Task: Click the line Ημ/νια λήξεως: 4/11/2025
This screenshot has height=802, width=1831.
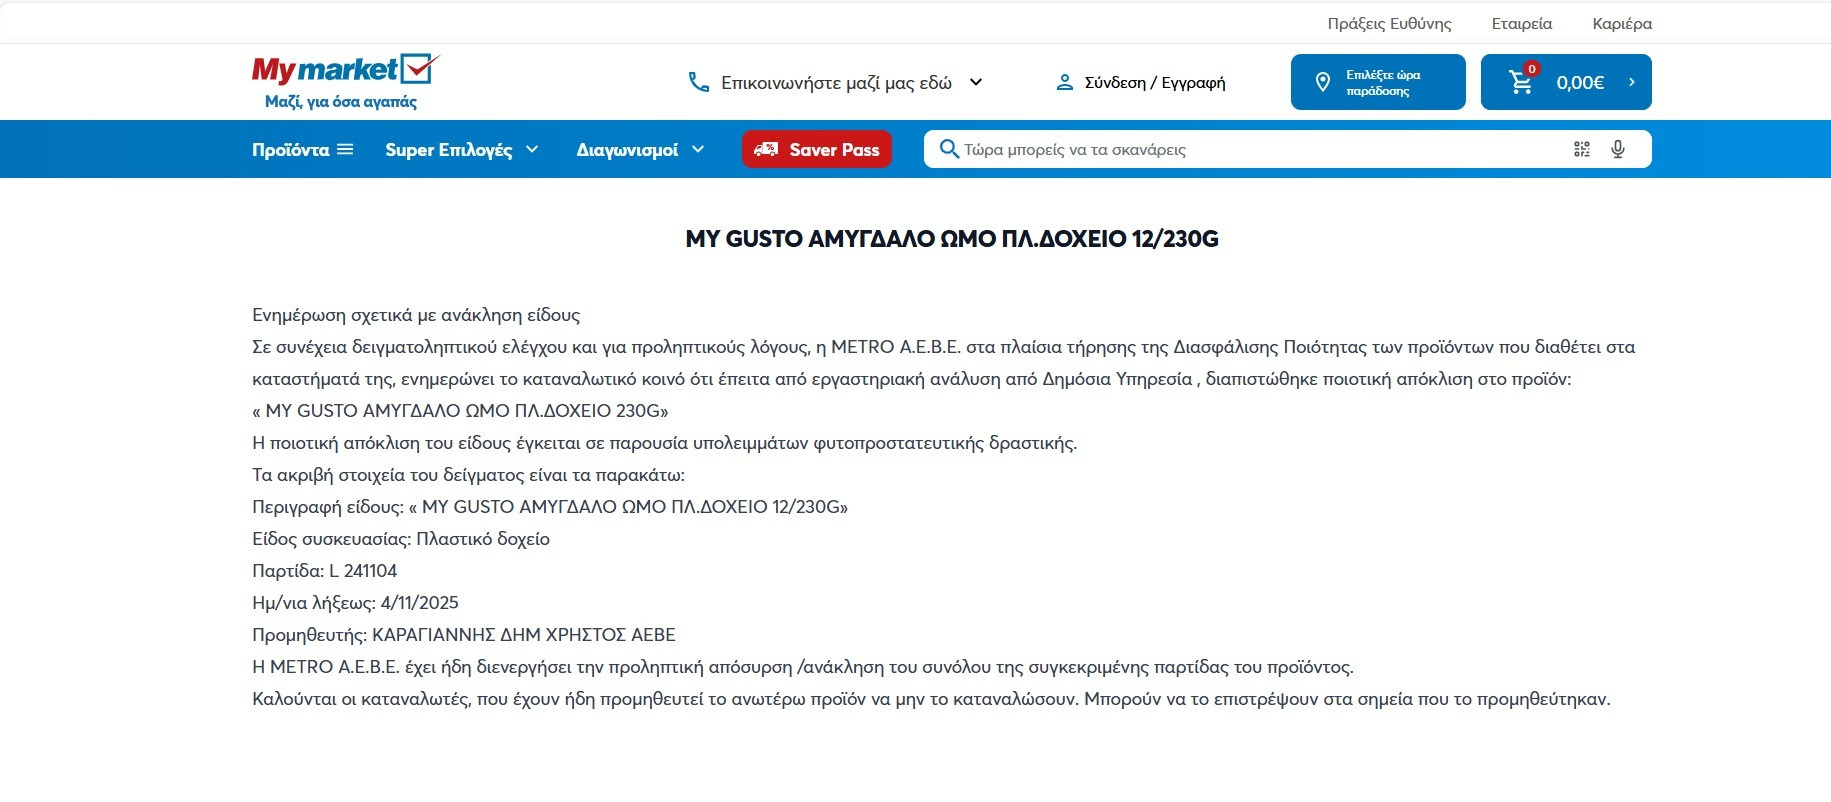Action: (355, 603)
